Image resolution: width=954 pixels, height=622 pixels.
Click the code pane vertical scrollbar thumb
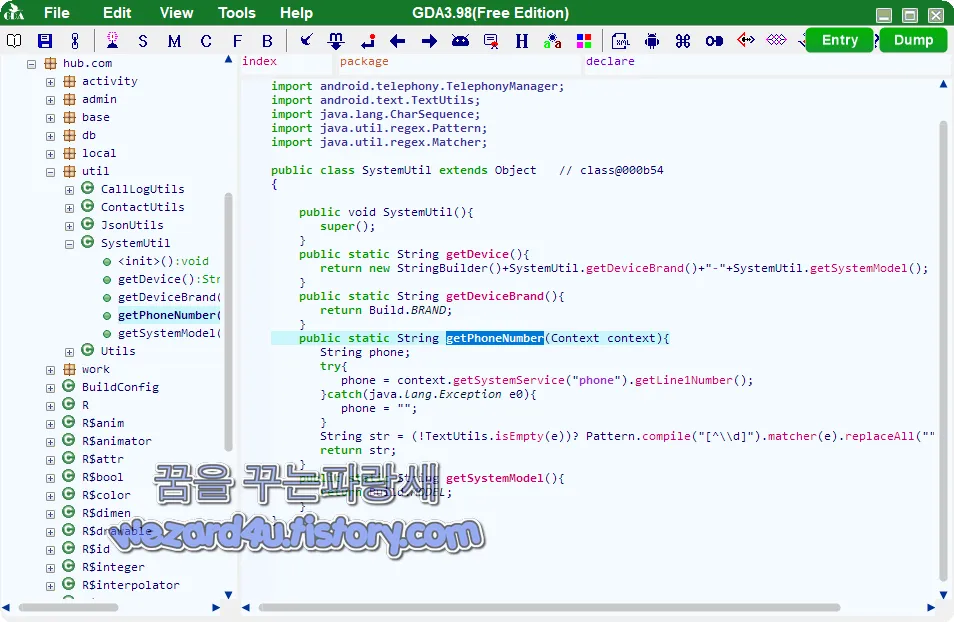tap(943, 351)
